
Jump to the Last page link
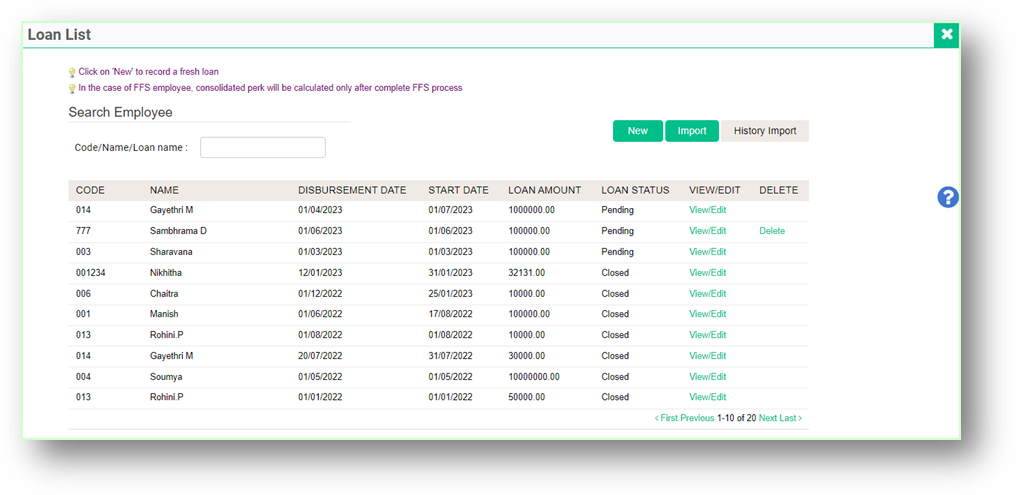(790, 418)
